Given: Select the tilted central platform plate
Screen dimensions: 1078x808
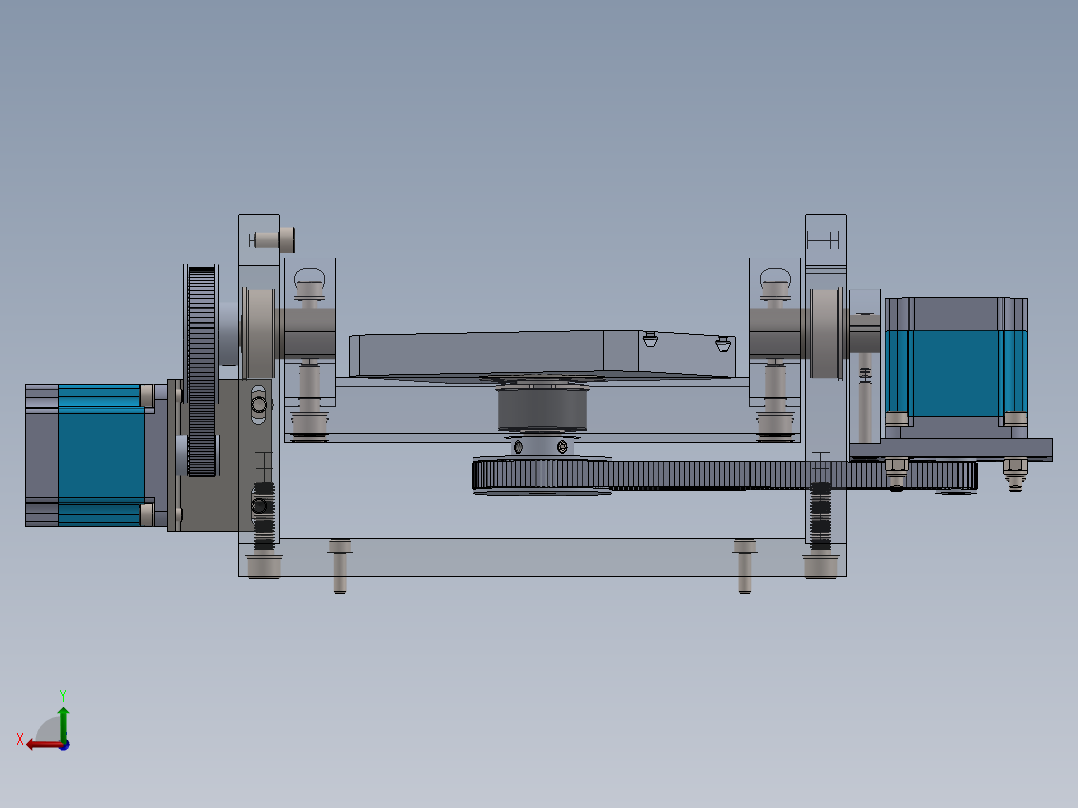Looking at the screenshot, I should coord(542,354).
